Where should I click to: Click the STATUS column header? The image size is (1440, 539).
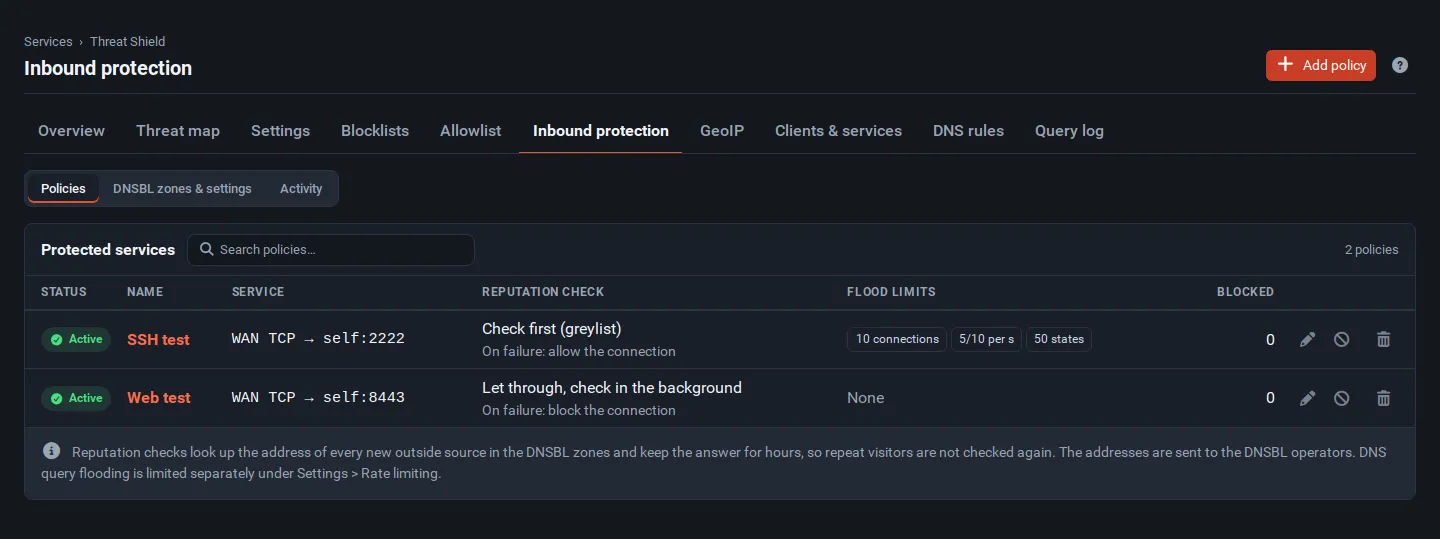(x=64, y=292)
